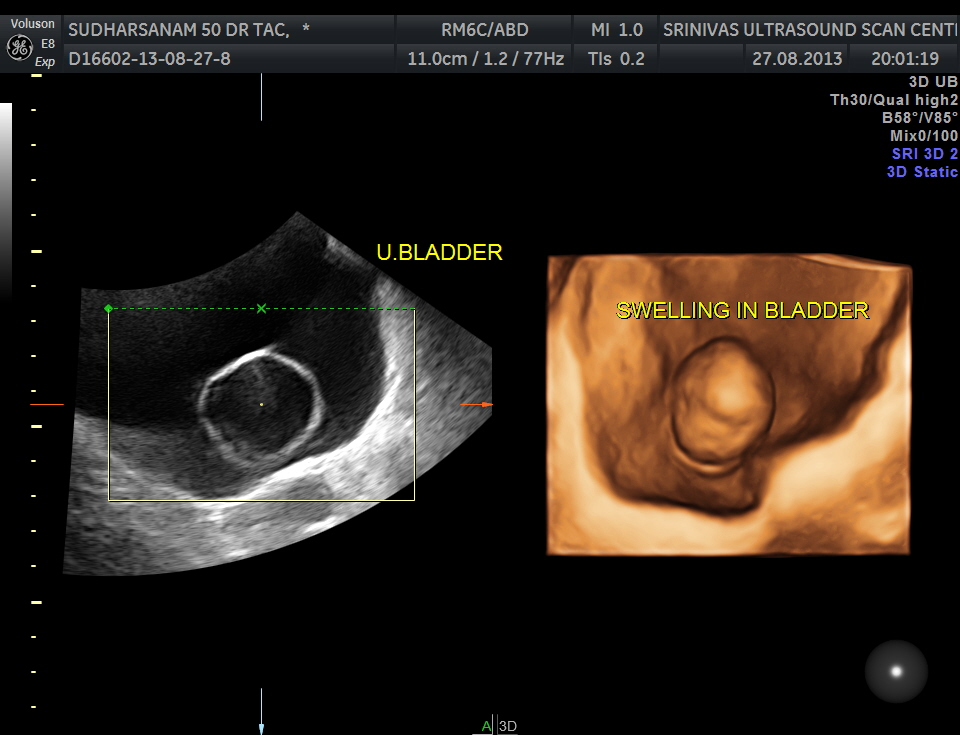This screenshot has height=735, width=960.
Task: Click the orange line marker on left edge
Action: click(x=47, y=404)
